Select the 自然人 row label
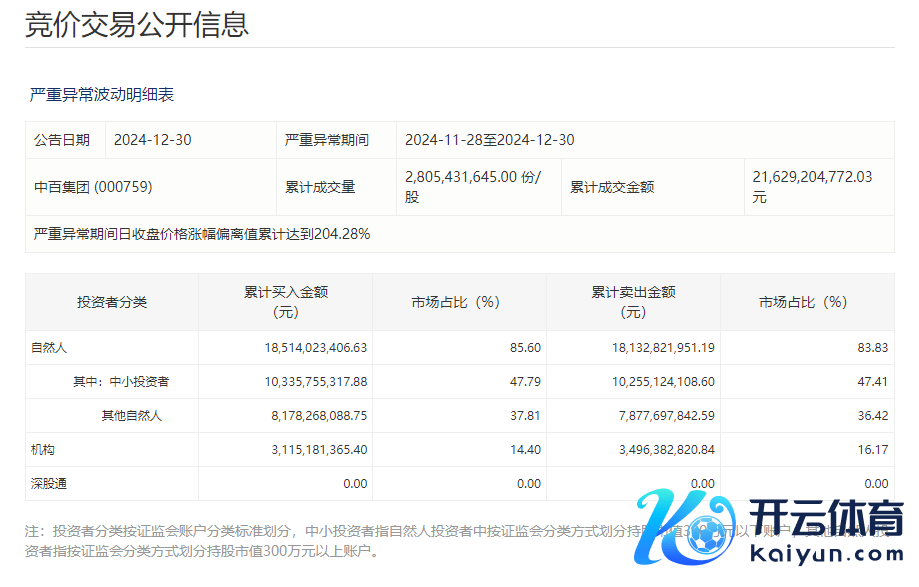This screenshot has height=587, width=919. 49,348
